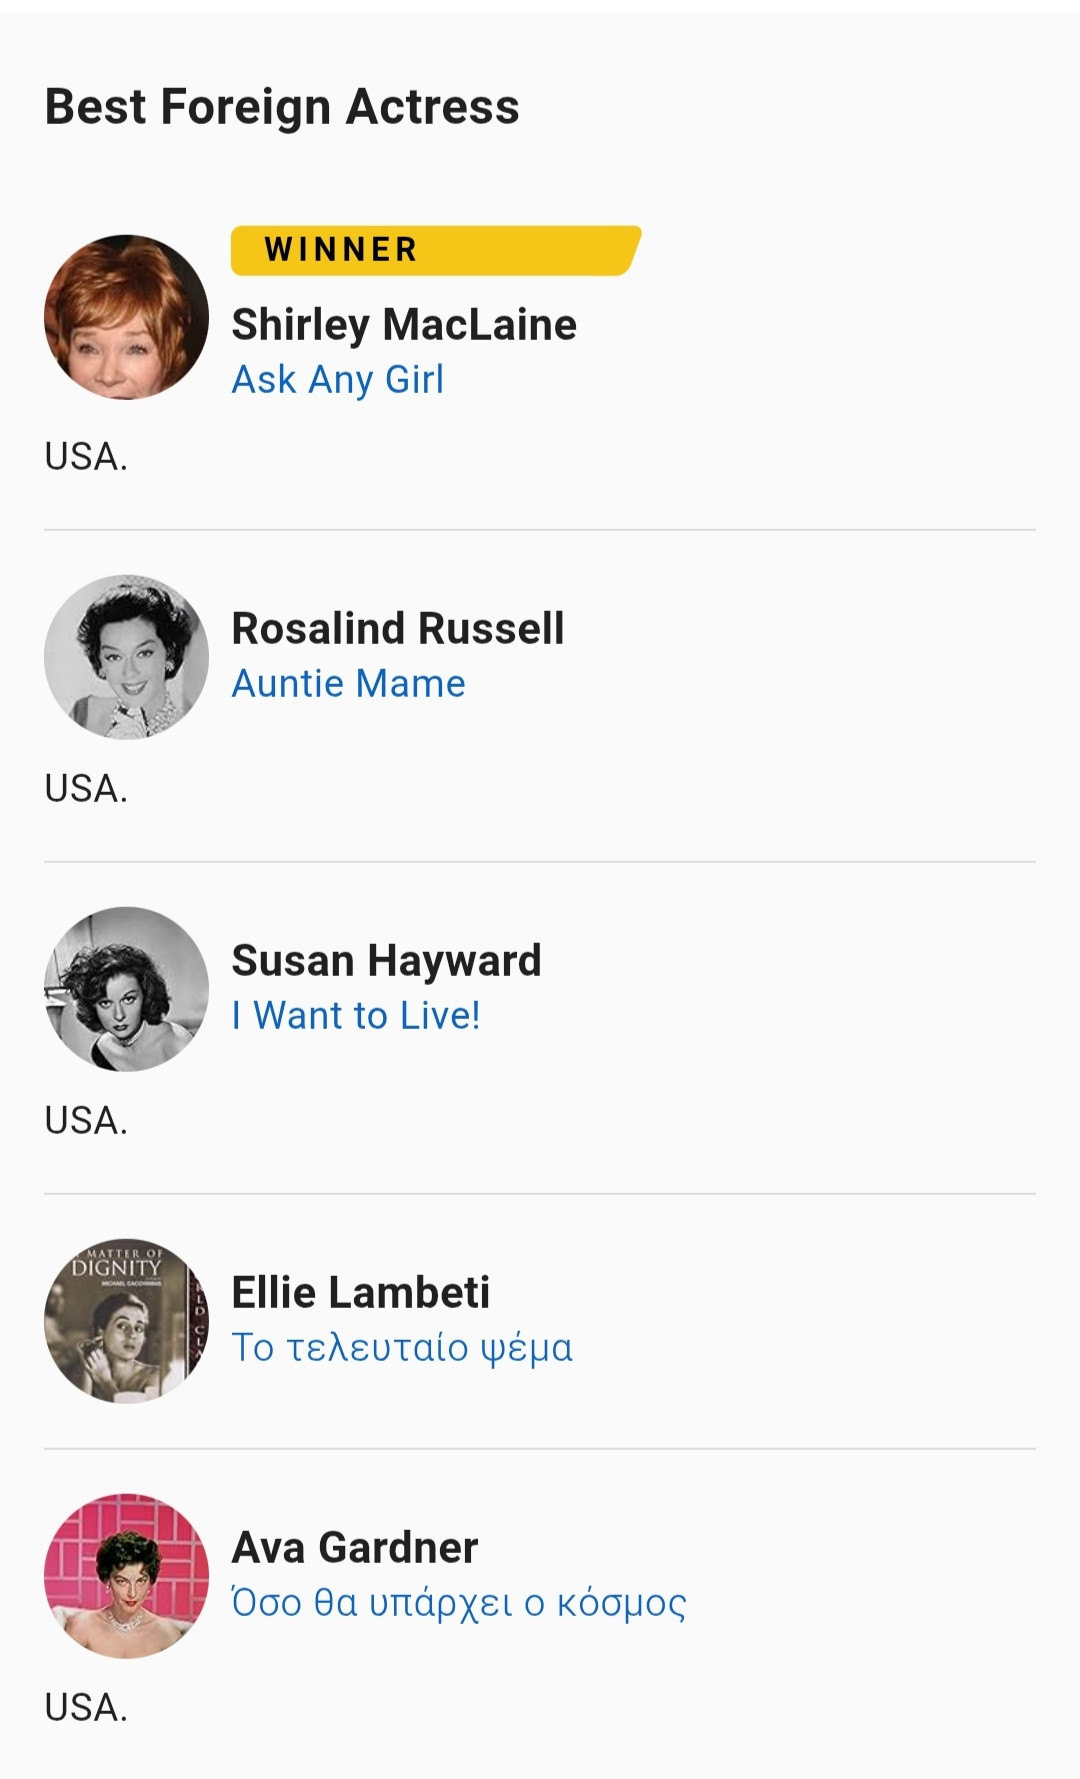Tap Ava Gardner's pink-background photo
Image resolution: width=1080 pixels, height=1779 pixels.
coord(126,1576)
